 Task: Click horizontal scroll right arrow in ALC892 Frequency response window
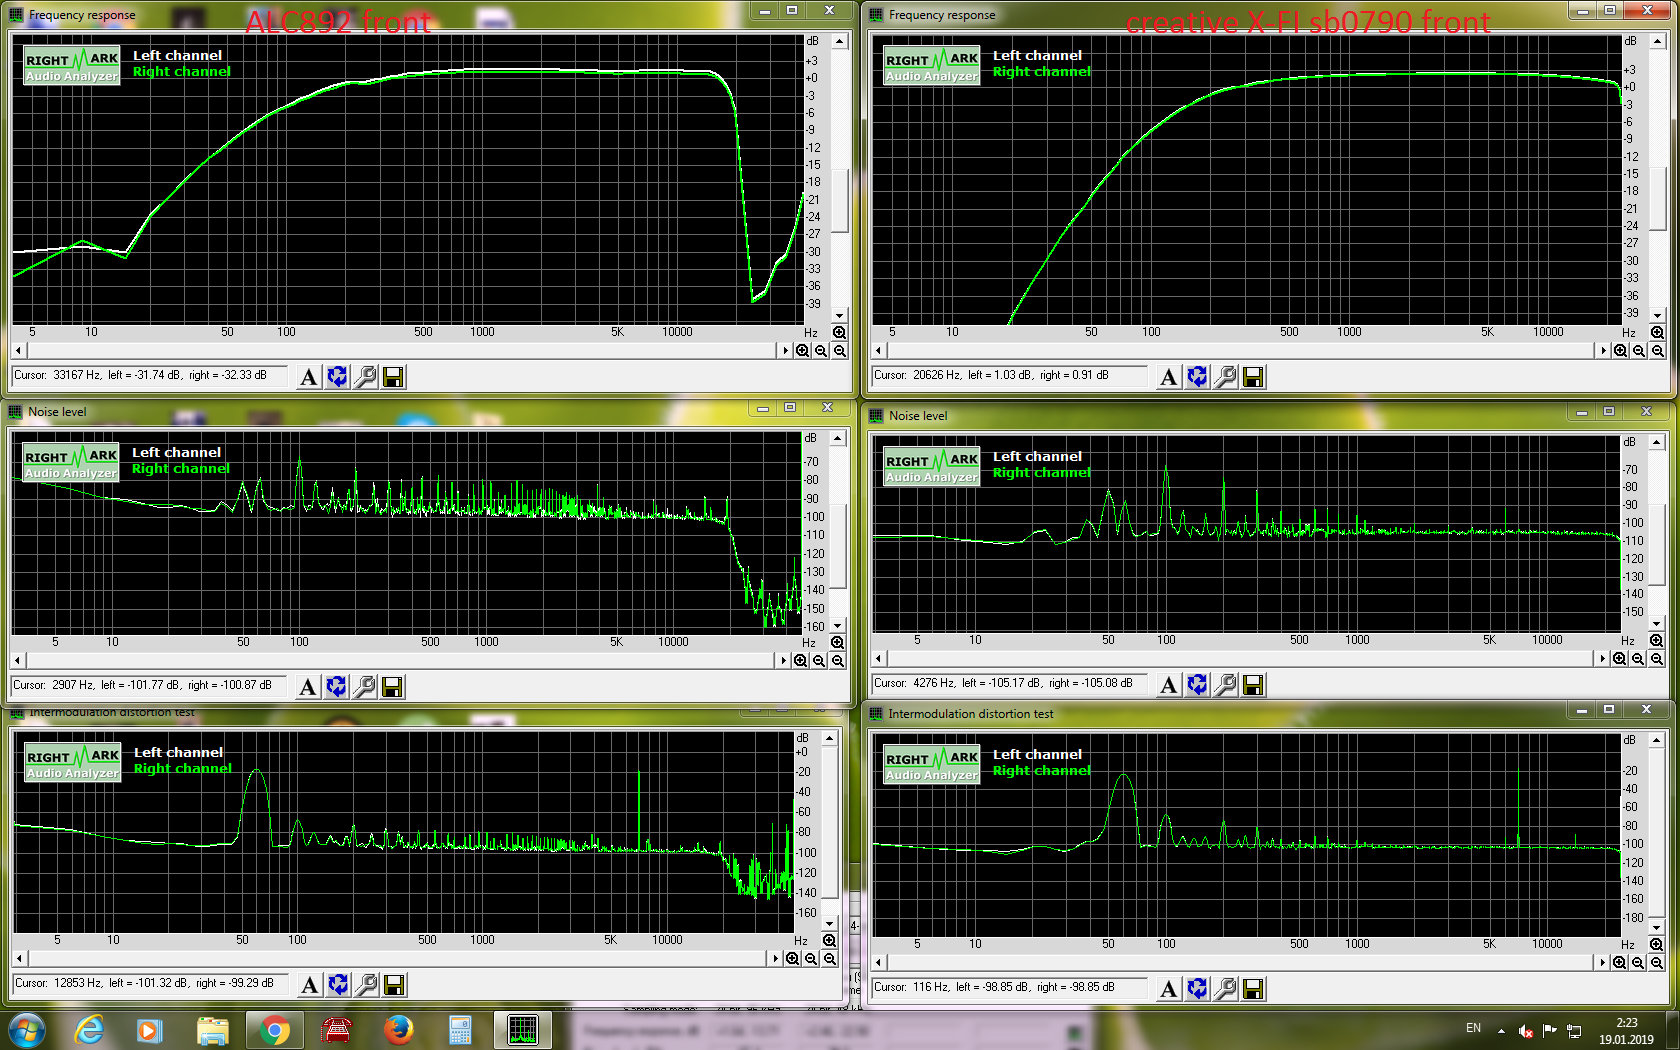coord(785,351)
